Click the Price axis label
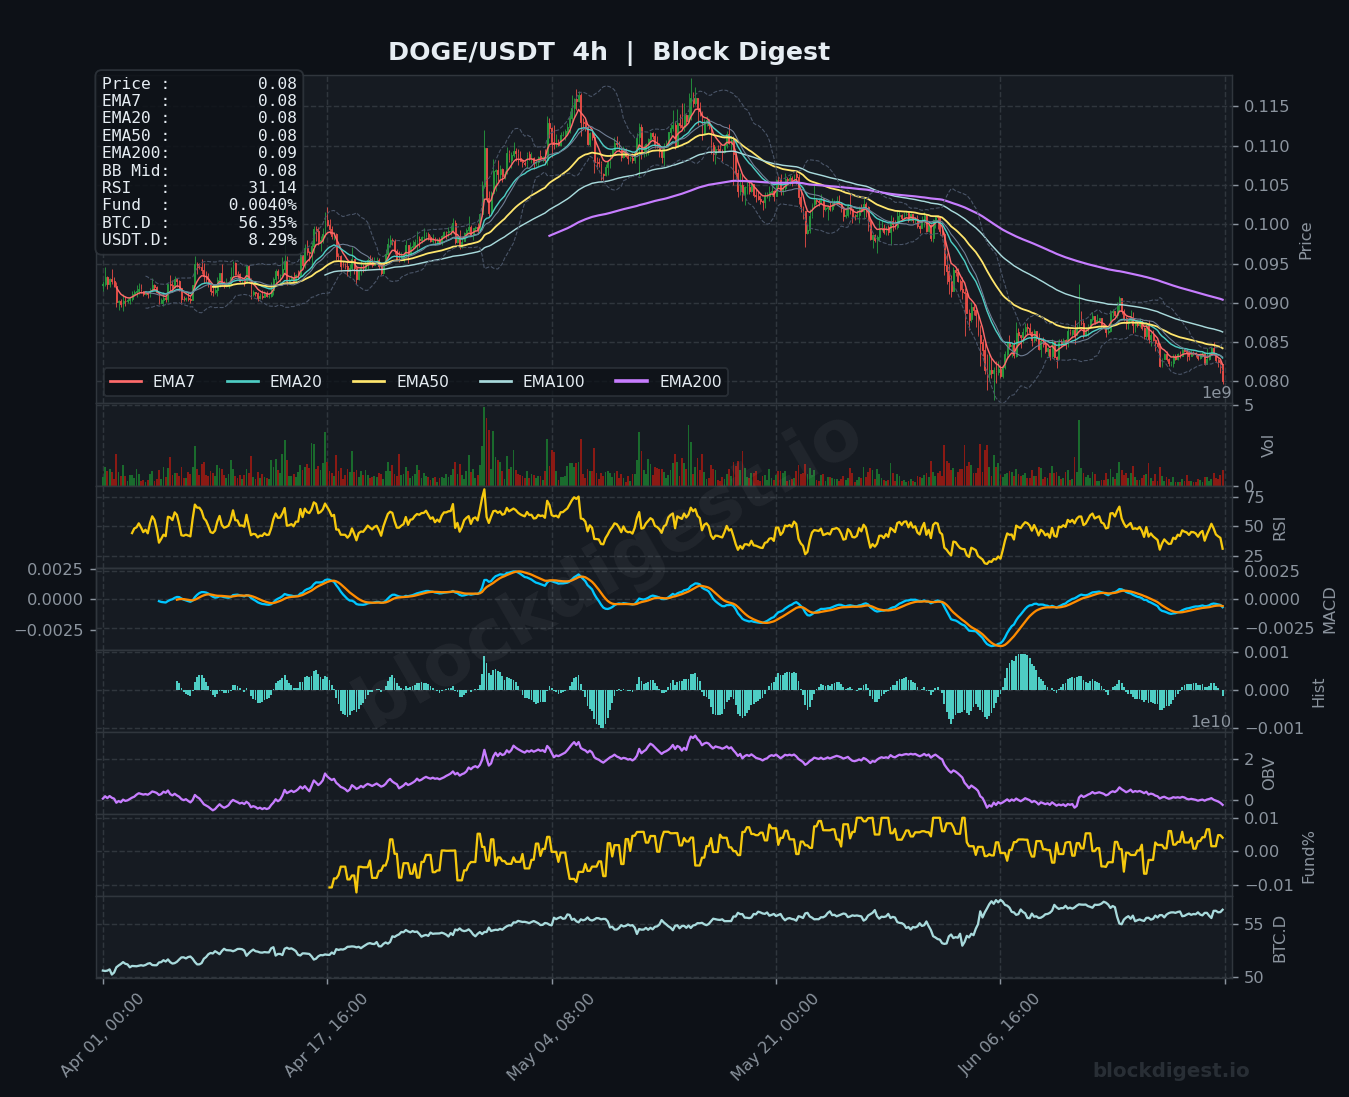 pyautogui.click(x=1306, y=241)
